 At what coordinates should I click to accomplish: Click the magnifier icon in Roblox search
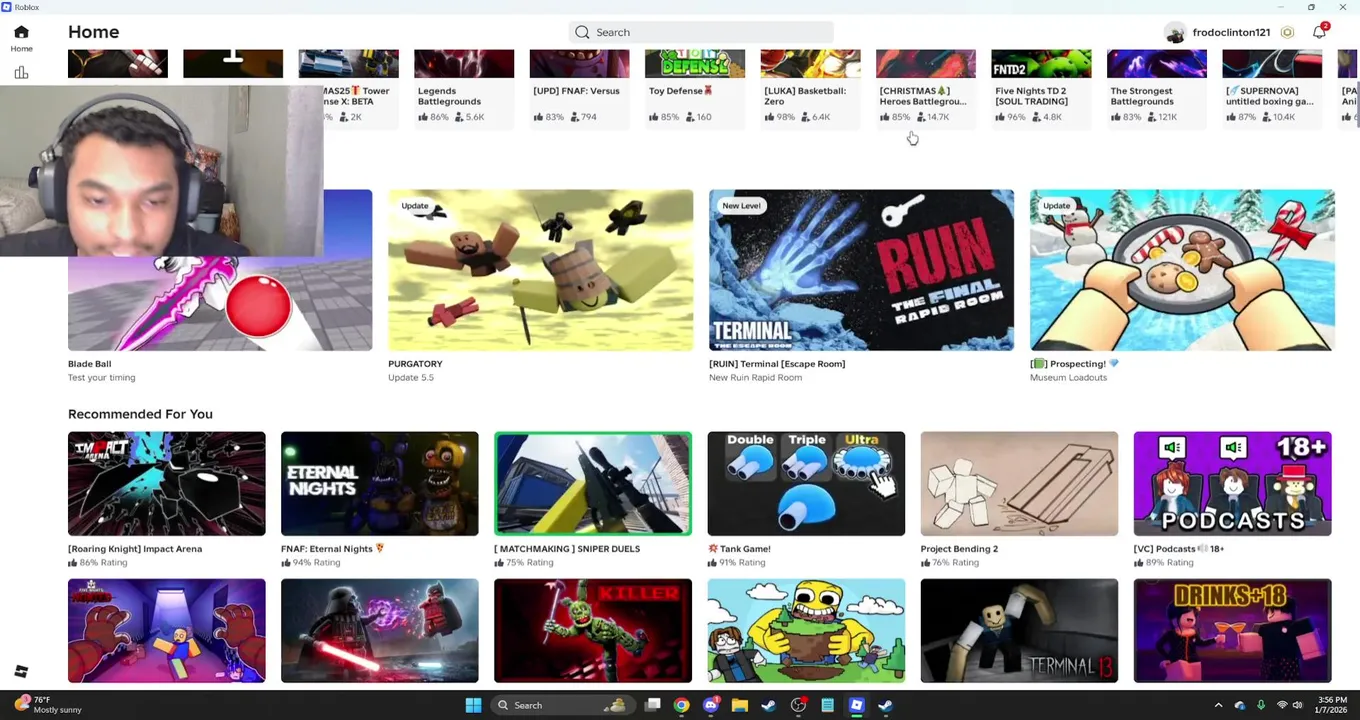pyautogui.click(x=582, y=32)
